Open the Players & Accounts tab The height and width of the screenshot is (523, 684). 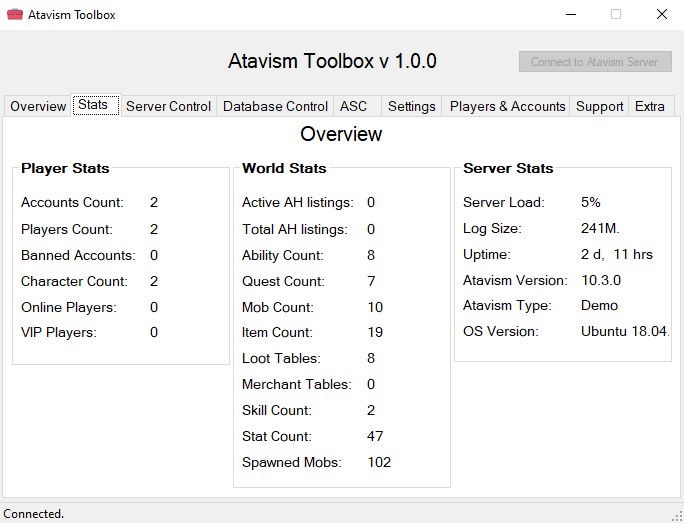(507, 106)
